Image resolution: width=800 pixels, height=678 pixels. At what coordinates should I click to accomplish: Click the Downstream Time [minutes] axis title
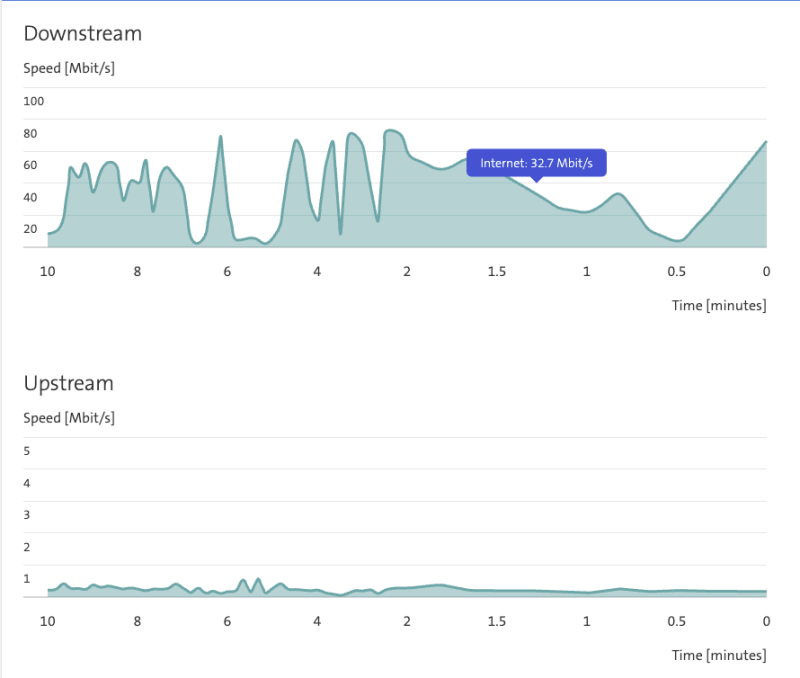pyautogui.click(x=719, y=305)
